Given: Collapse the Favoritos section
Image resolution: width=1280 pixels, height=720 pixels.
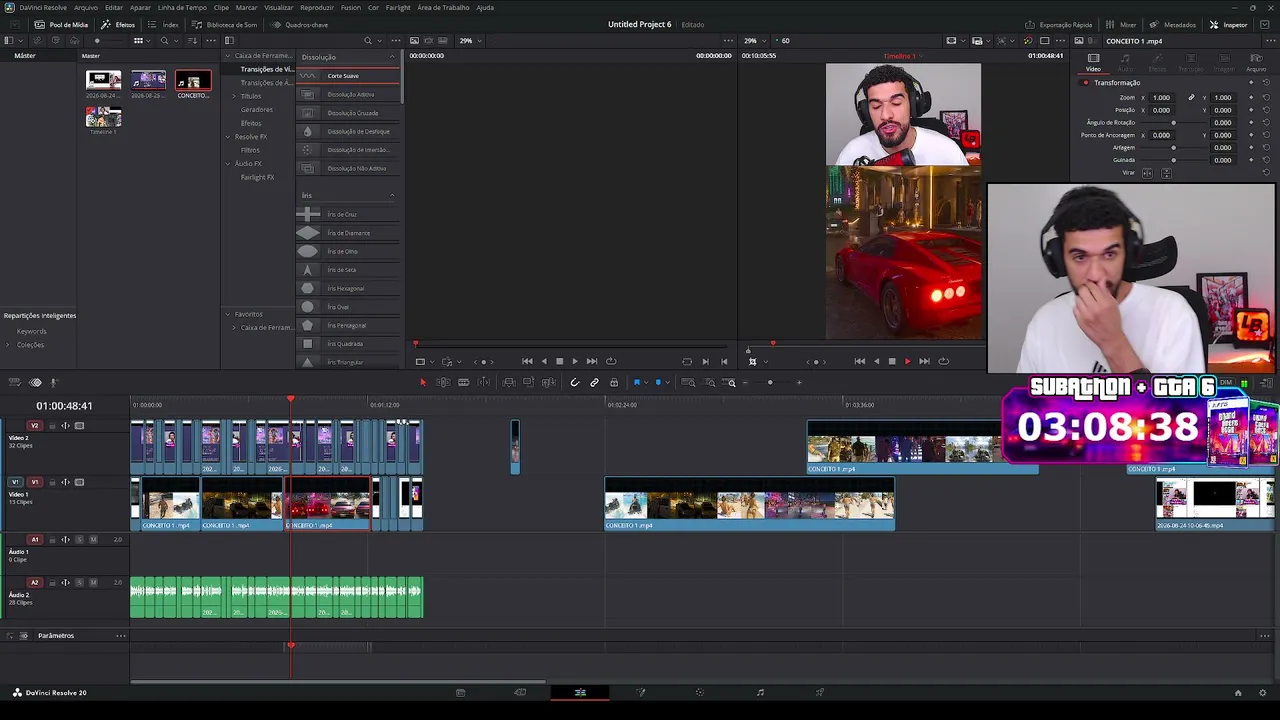Looking at the screenshot, I should click(227, 314).
